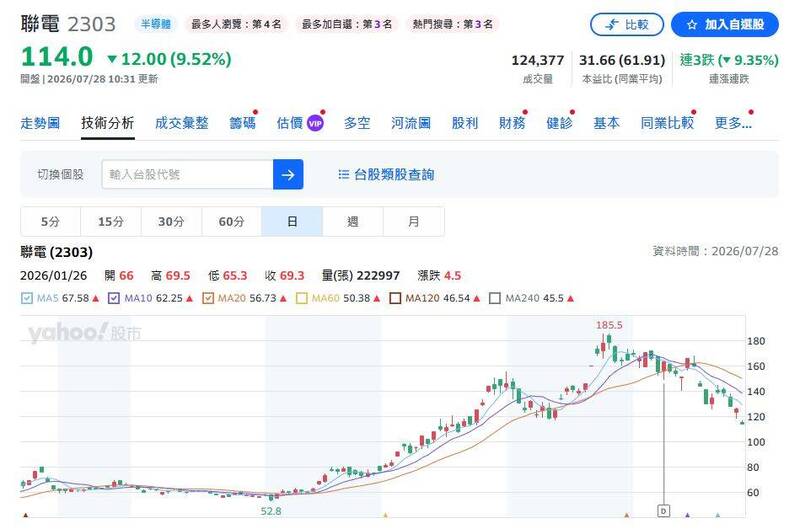Open the 股利 tab
The height and width of the screenshot is (529, 800).
465,123
